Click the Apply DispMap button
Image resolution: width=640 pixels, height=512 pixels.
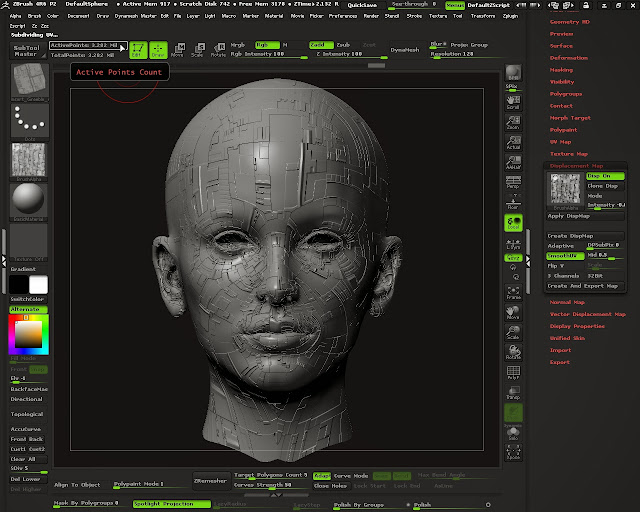[x=570, y=216]
